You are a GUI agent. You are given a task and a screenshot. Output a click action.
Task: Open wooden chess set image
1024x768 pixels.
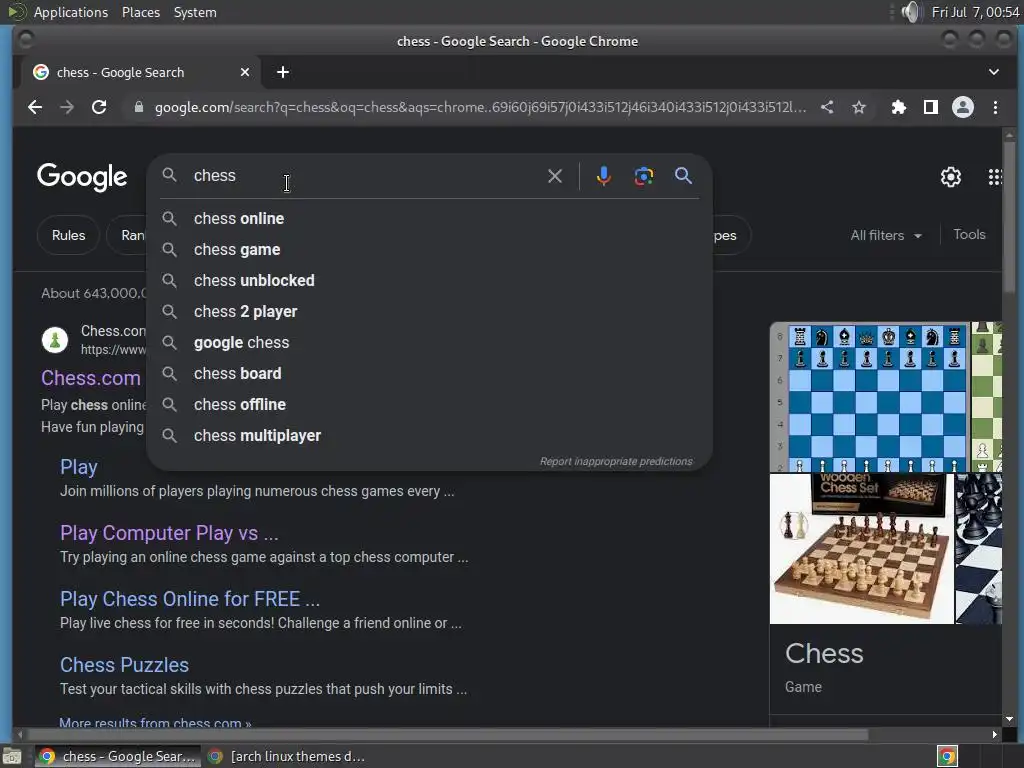pyautogui.click(x=861, y=549)
